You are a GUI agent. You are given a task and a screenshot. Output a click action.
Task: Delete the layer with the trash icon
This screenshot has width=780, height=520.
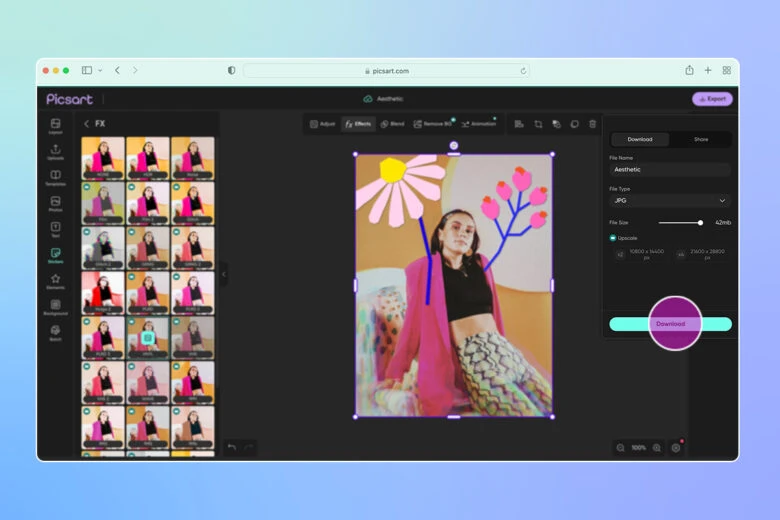(x=592, y=124)
